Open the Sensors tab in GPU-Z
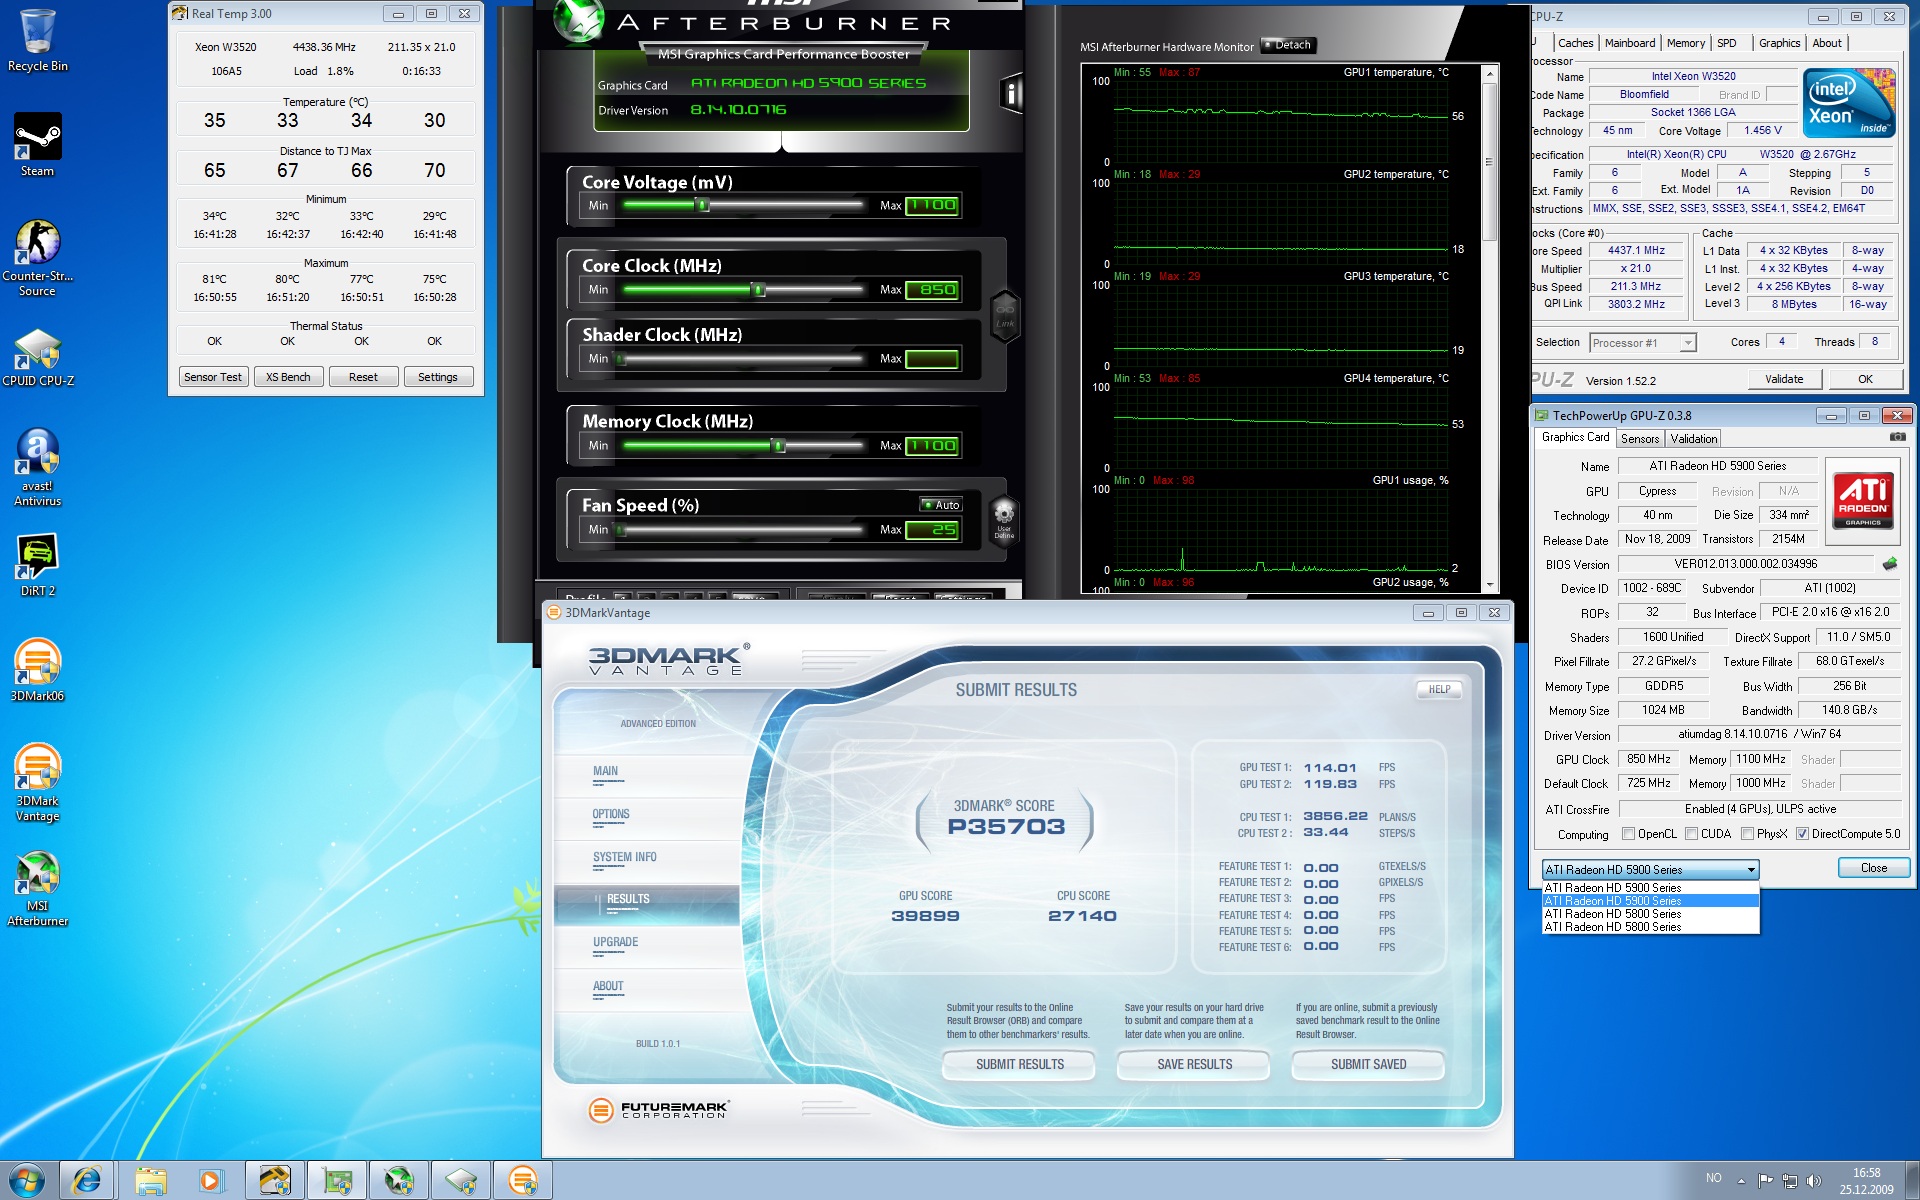 [x=1640, y=439]
